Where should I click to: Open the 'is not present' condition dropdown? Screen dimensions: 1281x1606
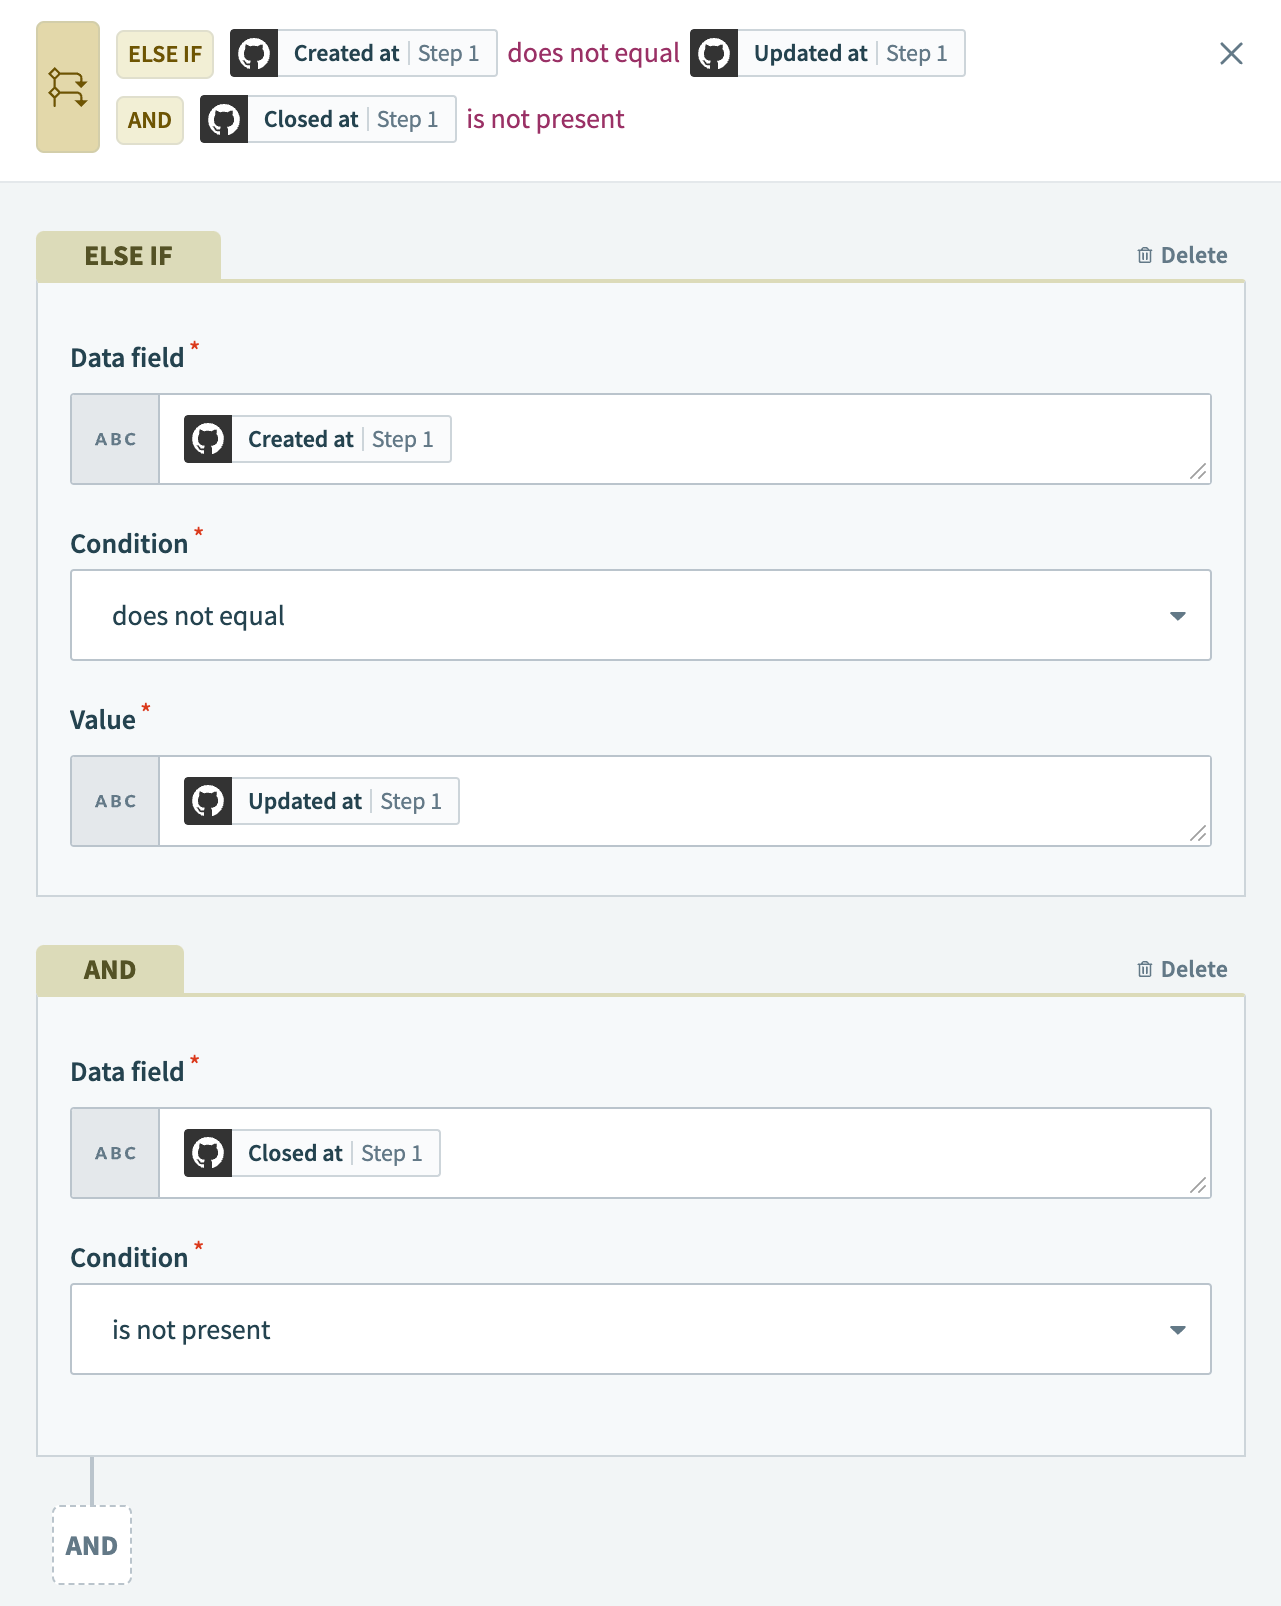(x=640, y=1329)
